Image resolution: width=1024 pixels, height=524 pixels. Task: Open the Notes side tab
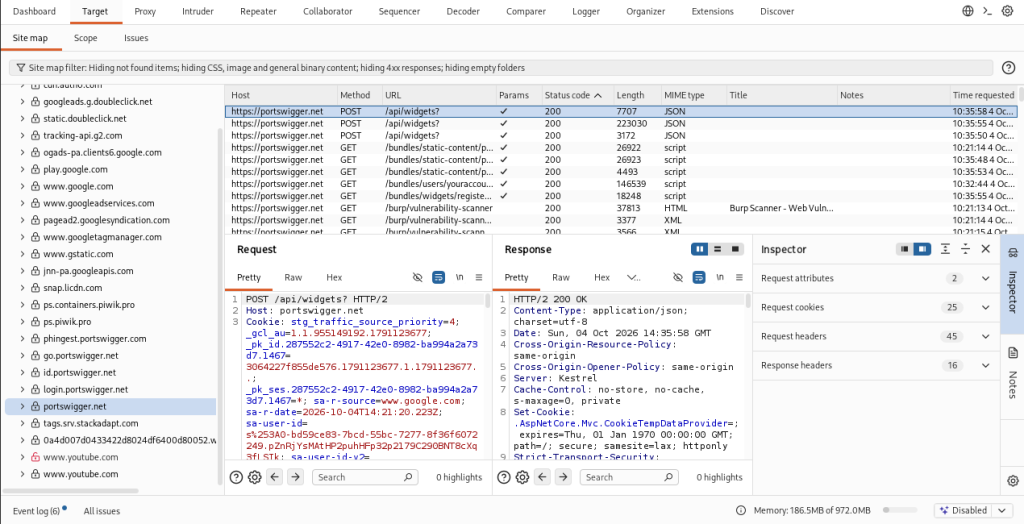[x=1012, y=372]
